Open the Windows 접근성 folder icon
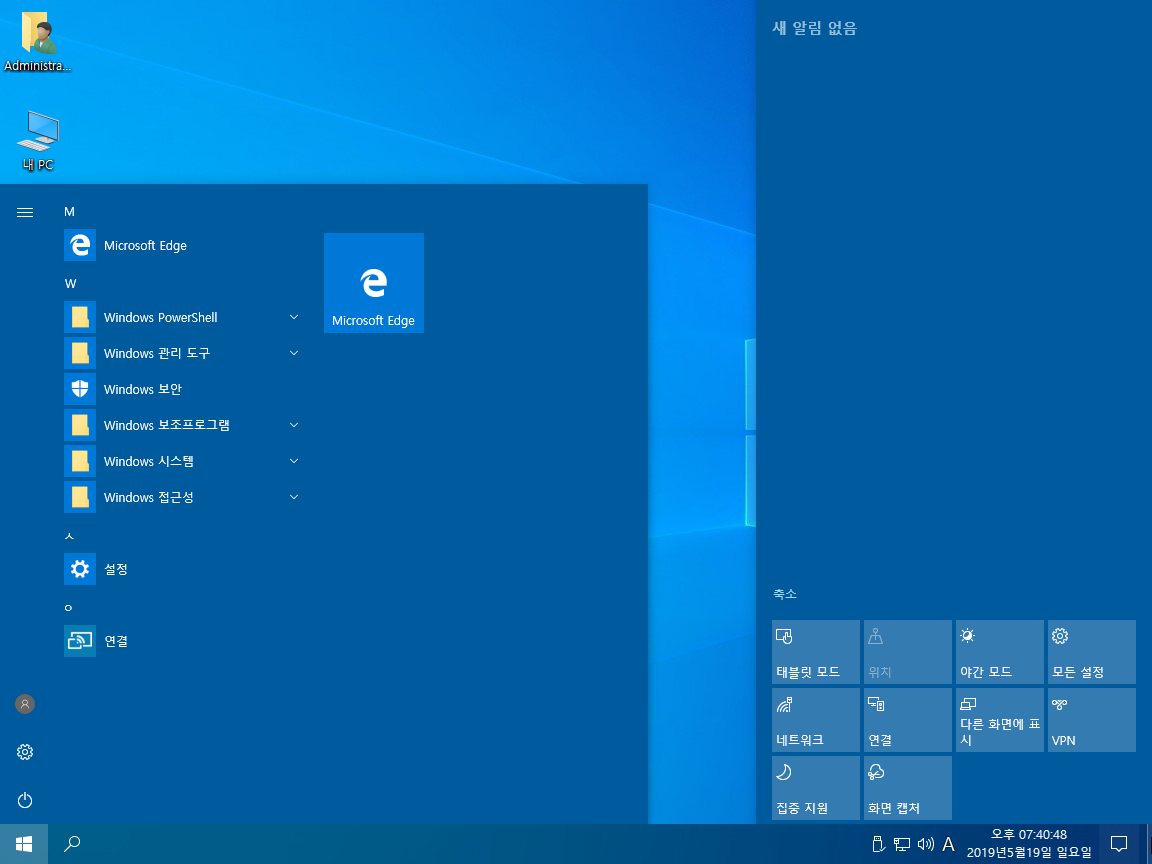The width and height of the screenshot is (1152, 864). (80, 497)
